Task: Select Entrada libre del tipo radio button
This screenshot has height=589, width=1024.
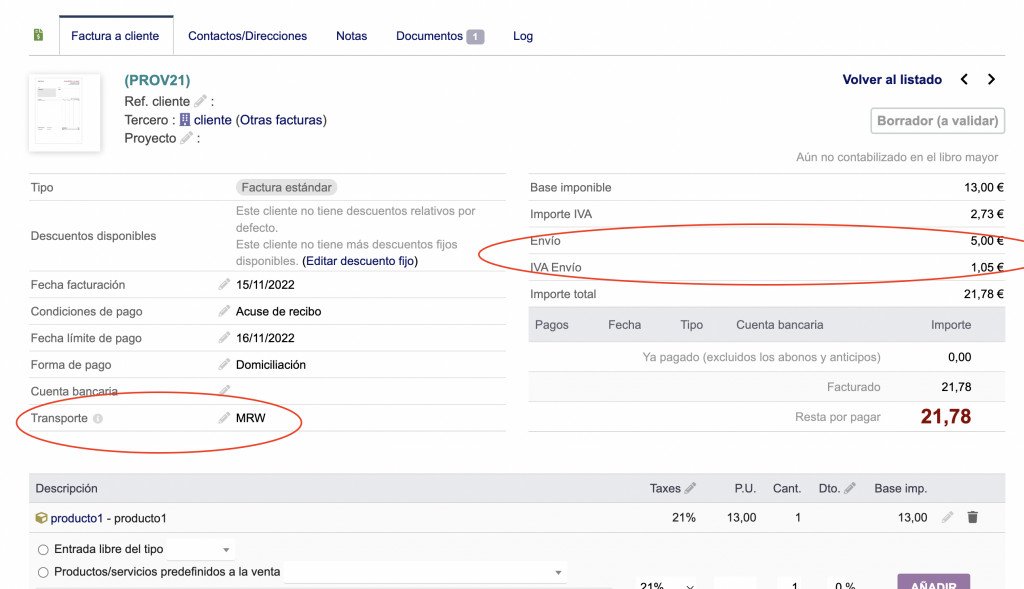Action: (43, 549)
